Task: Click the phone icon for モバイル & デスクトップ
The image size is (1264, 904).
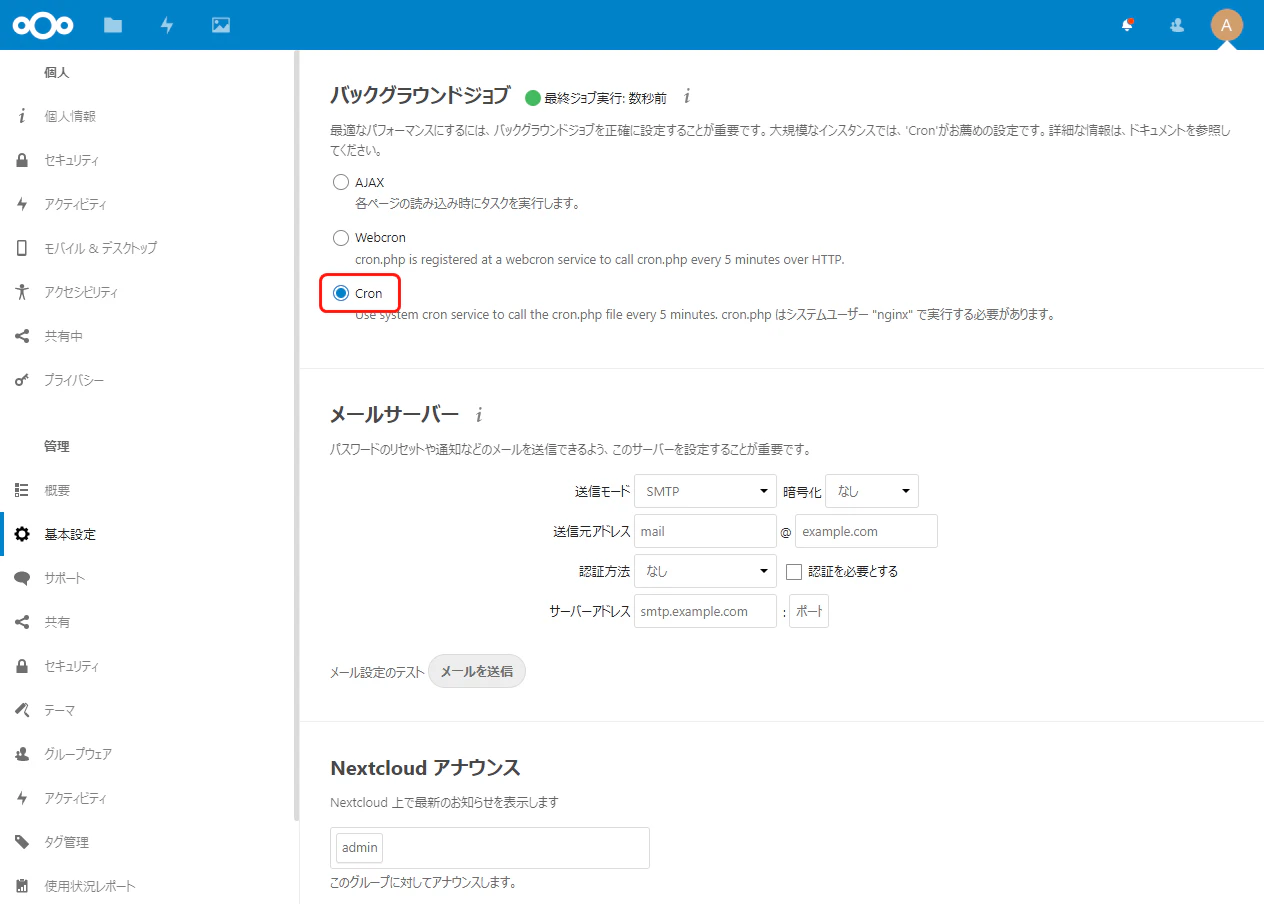Action: coord(22,248)
